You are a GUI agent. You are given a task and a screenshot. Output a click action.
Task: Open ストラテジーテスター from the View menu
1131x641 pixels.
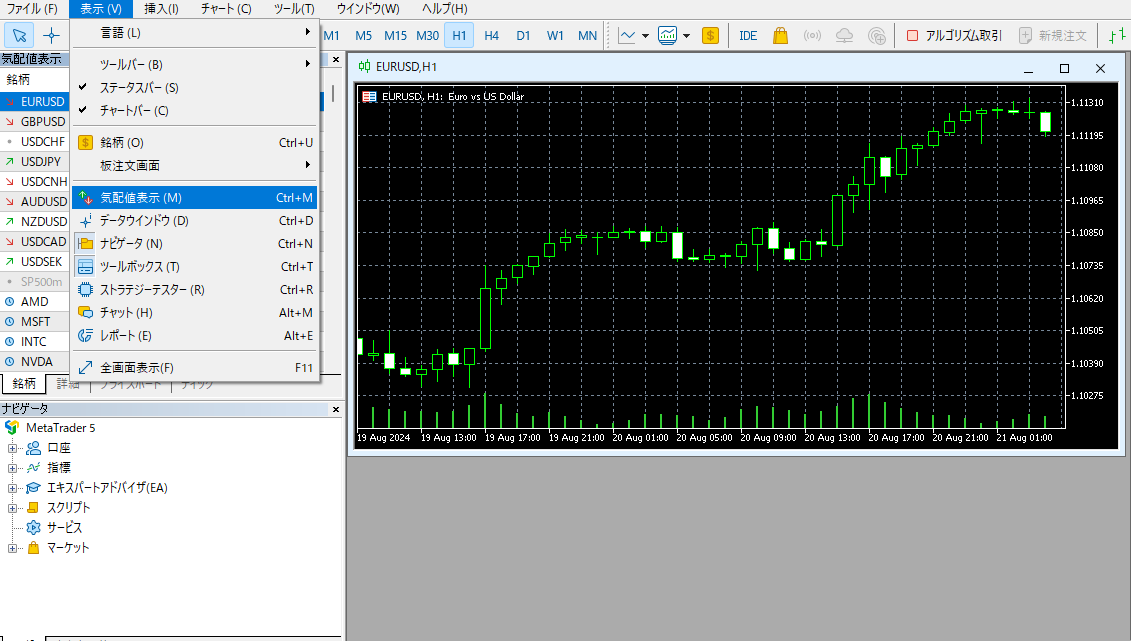click(x=152, y=290)
